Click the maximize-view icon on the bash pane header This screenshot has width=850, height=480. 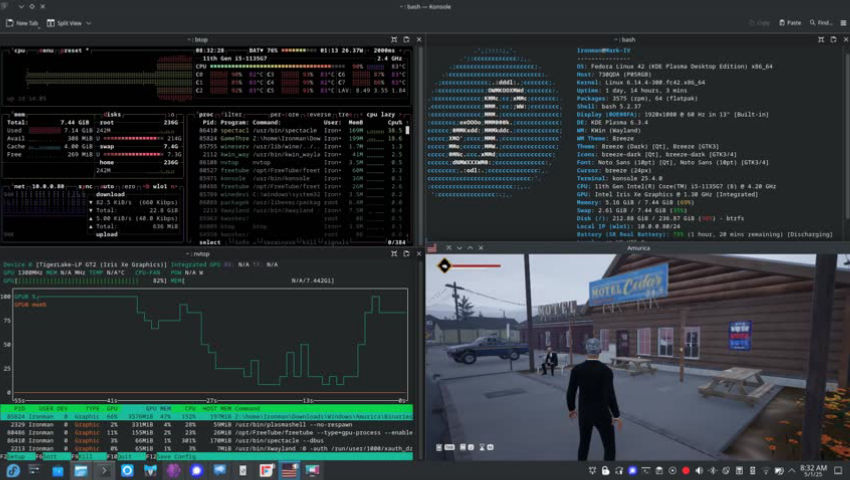[821, 40]
